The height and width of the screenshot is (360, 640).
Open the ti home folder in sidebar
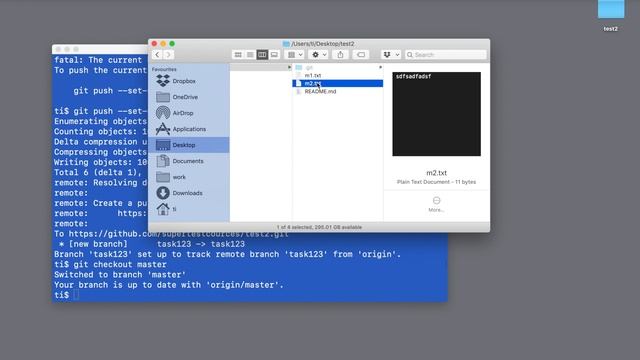[189, 209]
